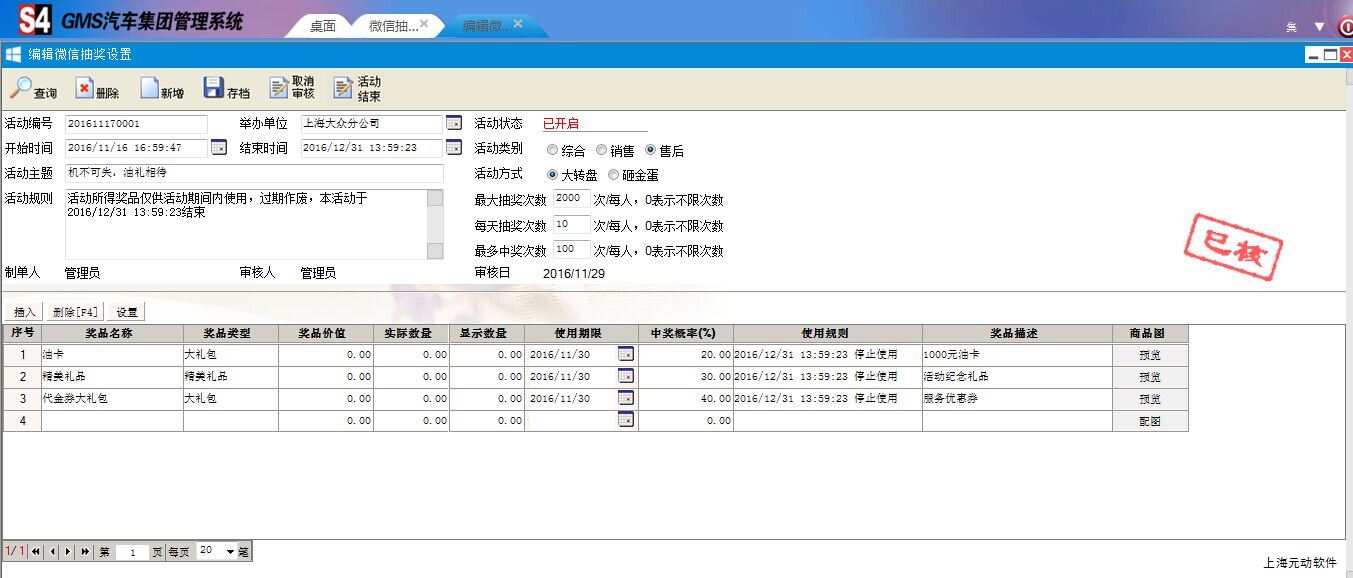Switch to the 桌面 tab
This screenshot has width=1353, height=578.
(x=322, y=26)
